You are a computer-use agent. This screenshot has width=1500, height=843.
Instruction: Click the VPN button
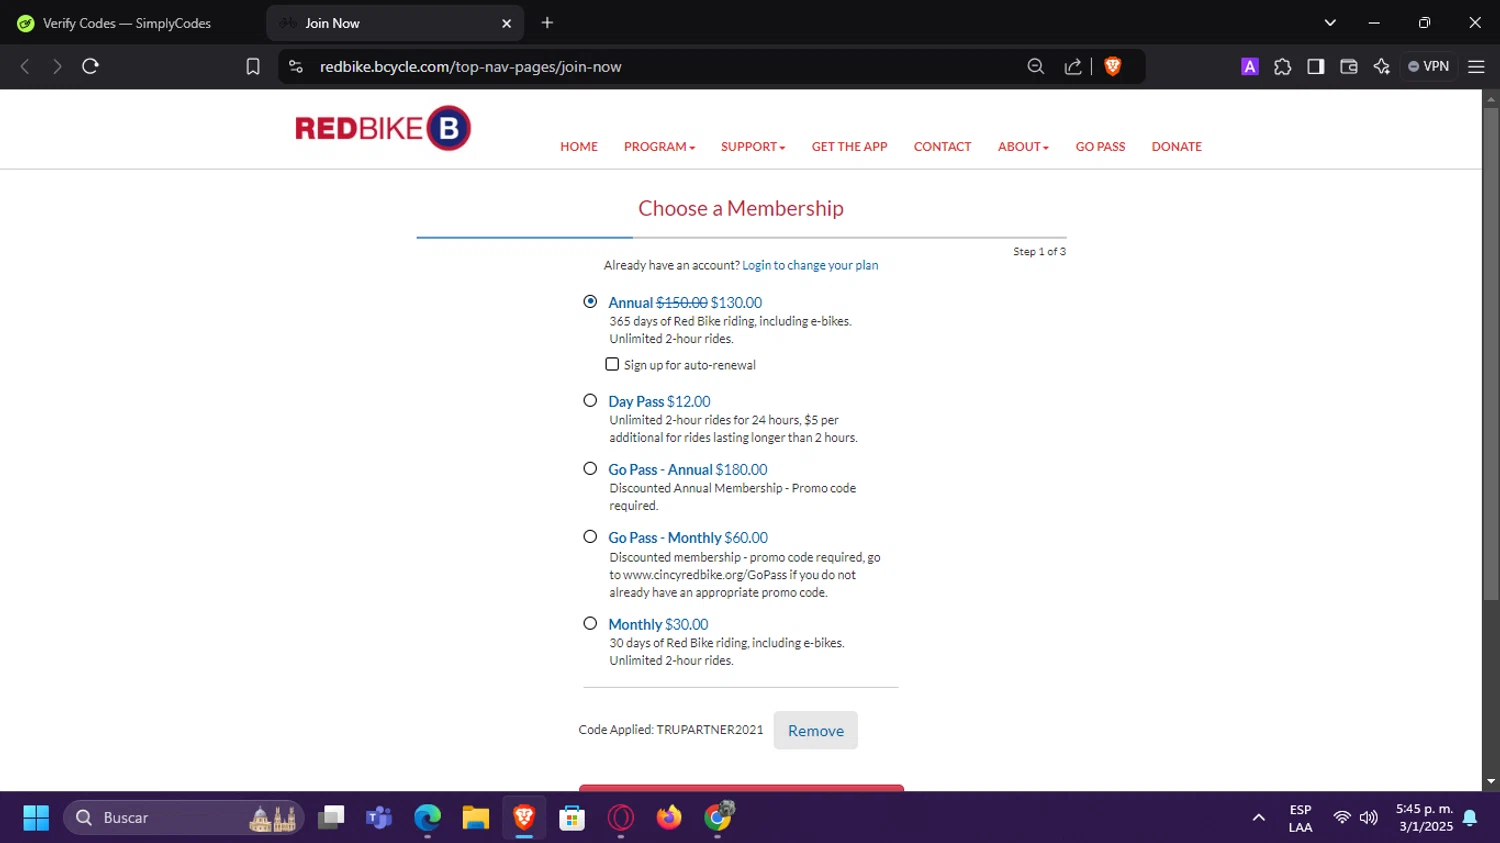coord(1429,66)
